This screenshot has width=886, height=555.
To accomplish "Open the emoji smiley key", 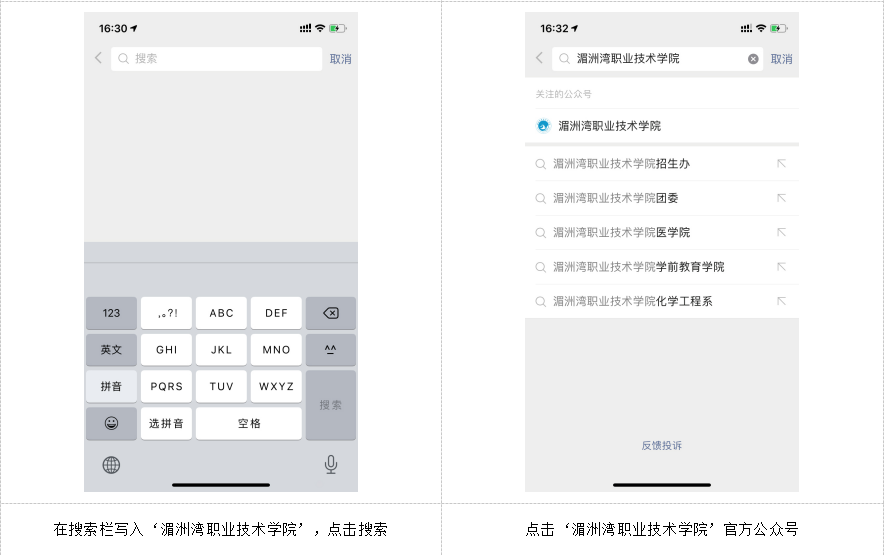I will [111, 423].
